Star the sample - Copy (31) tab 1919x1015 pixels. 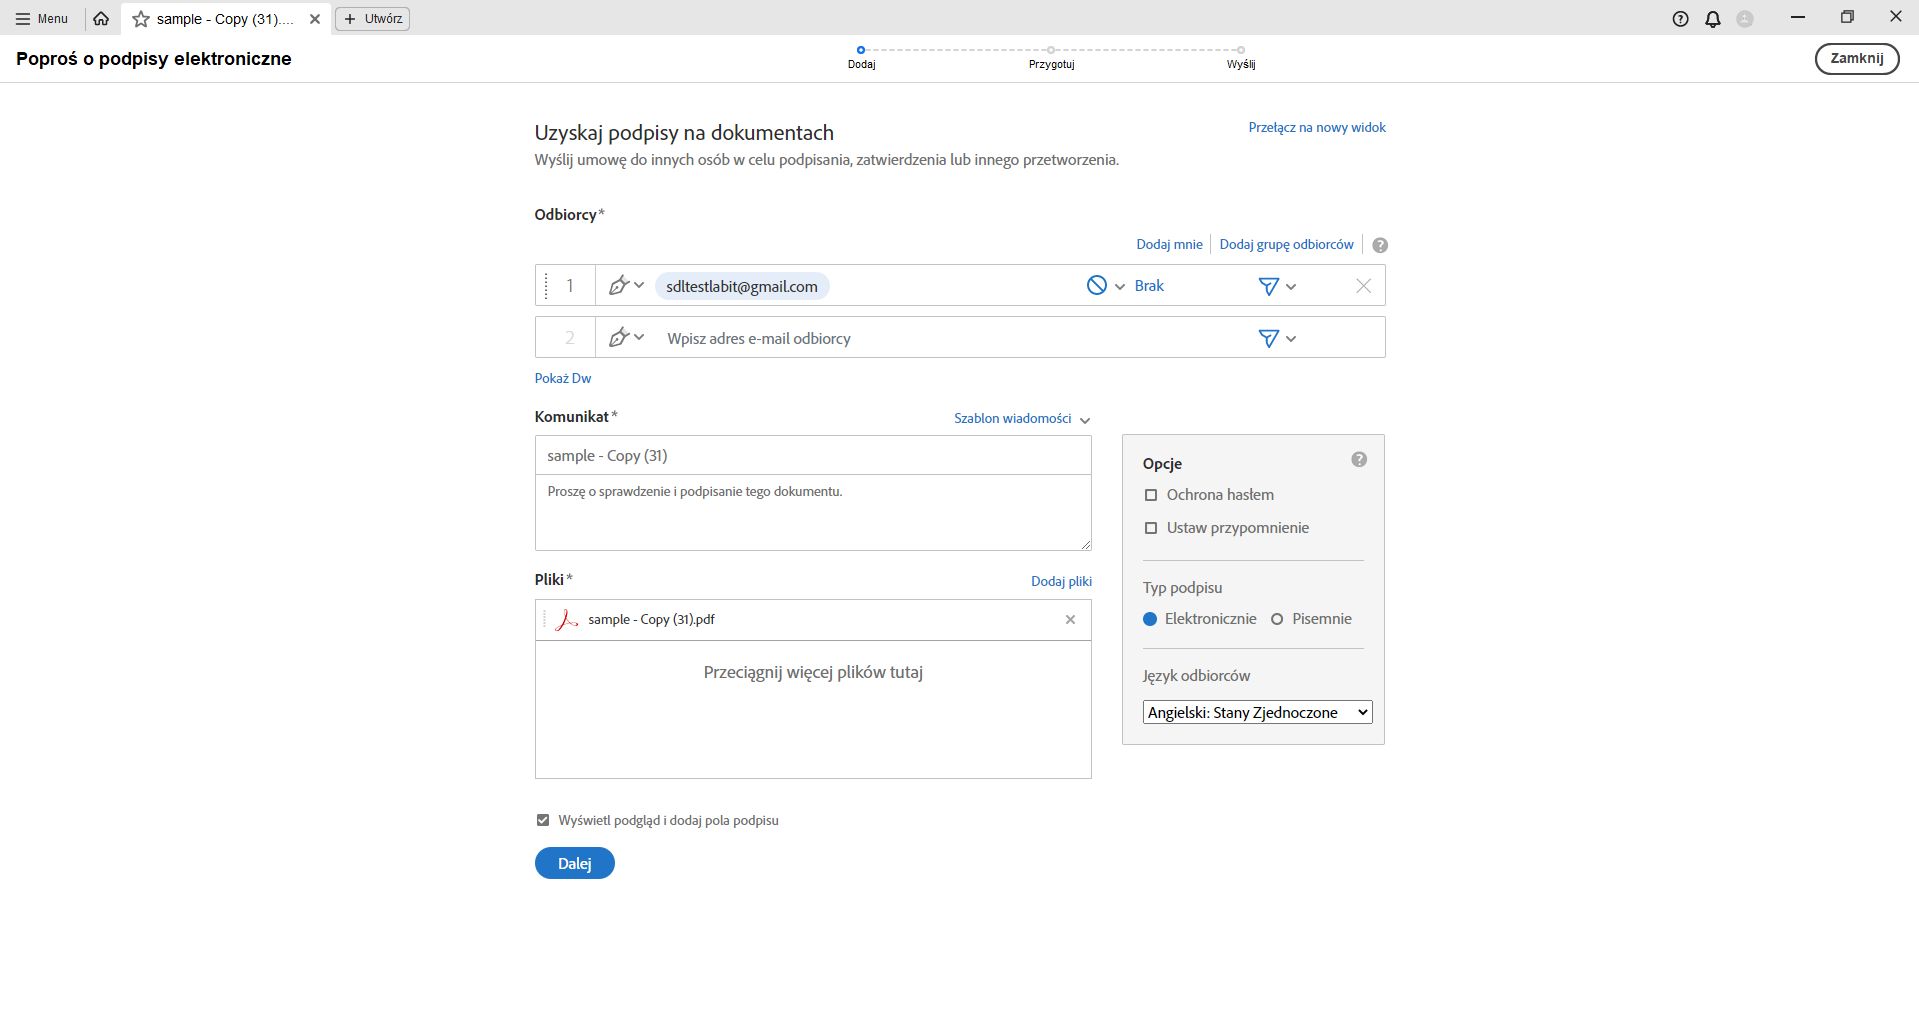point(141,19)
